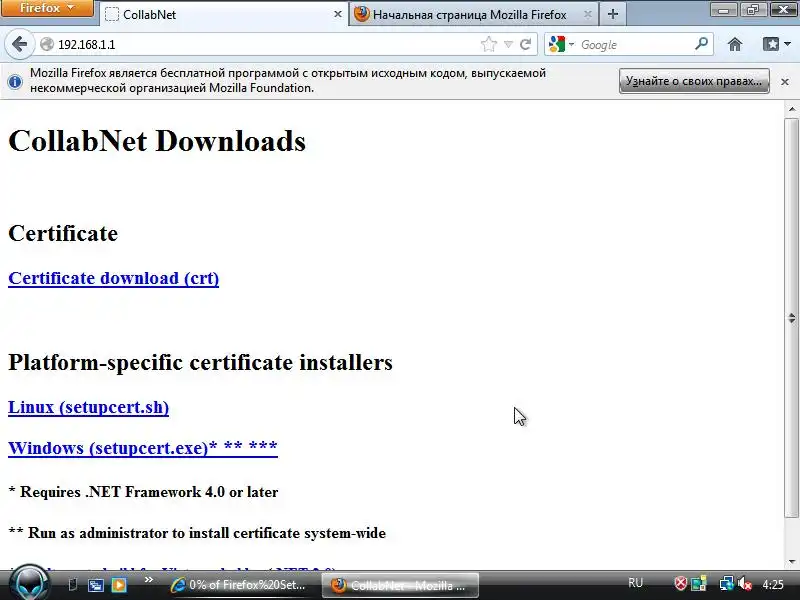
Task: Click the vertical scrollbar thumb
Action: click(x=792, y=318)
